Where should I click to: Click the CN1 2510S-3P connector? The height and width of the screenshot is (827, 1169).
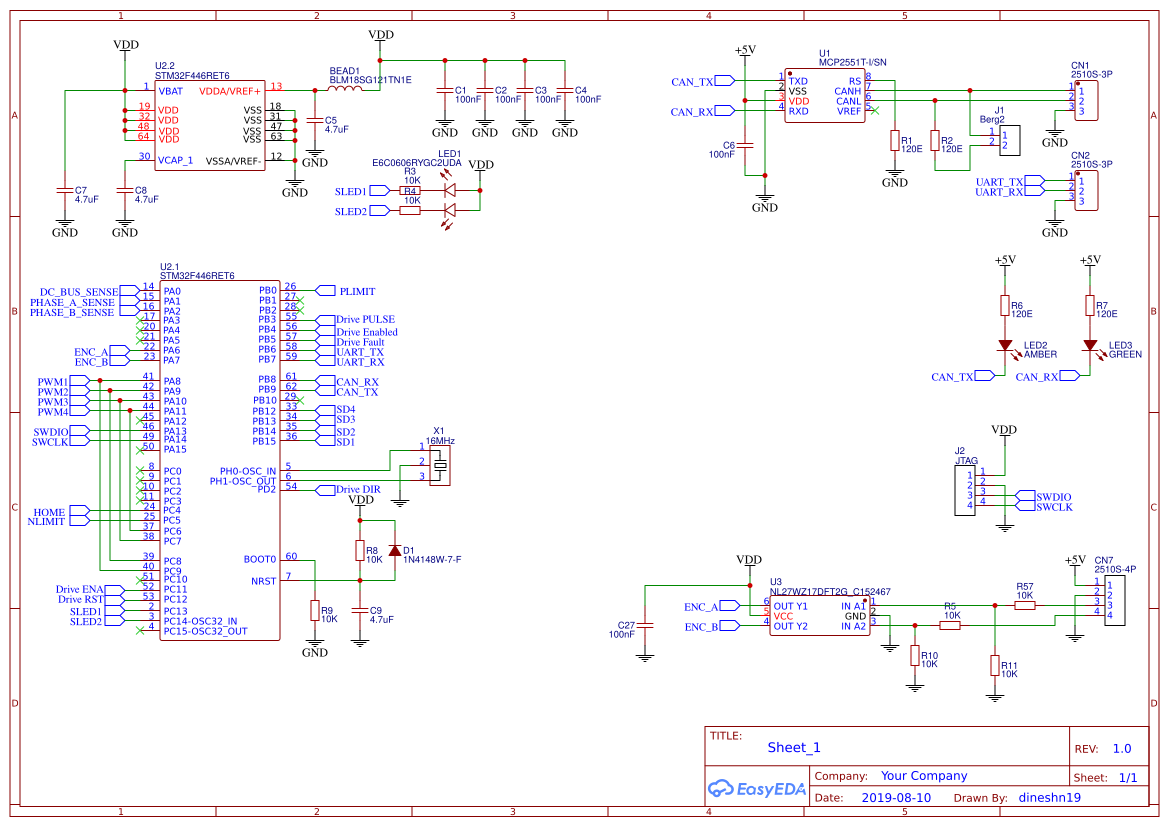[x=1088, y=100]
